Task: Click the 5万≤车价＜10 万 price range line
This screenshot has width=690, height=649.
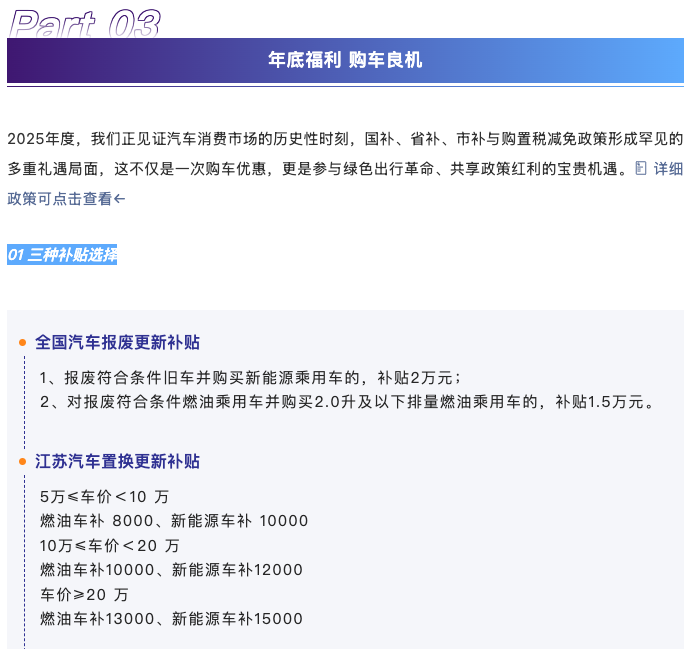Action: 105,497
